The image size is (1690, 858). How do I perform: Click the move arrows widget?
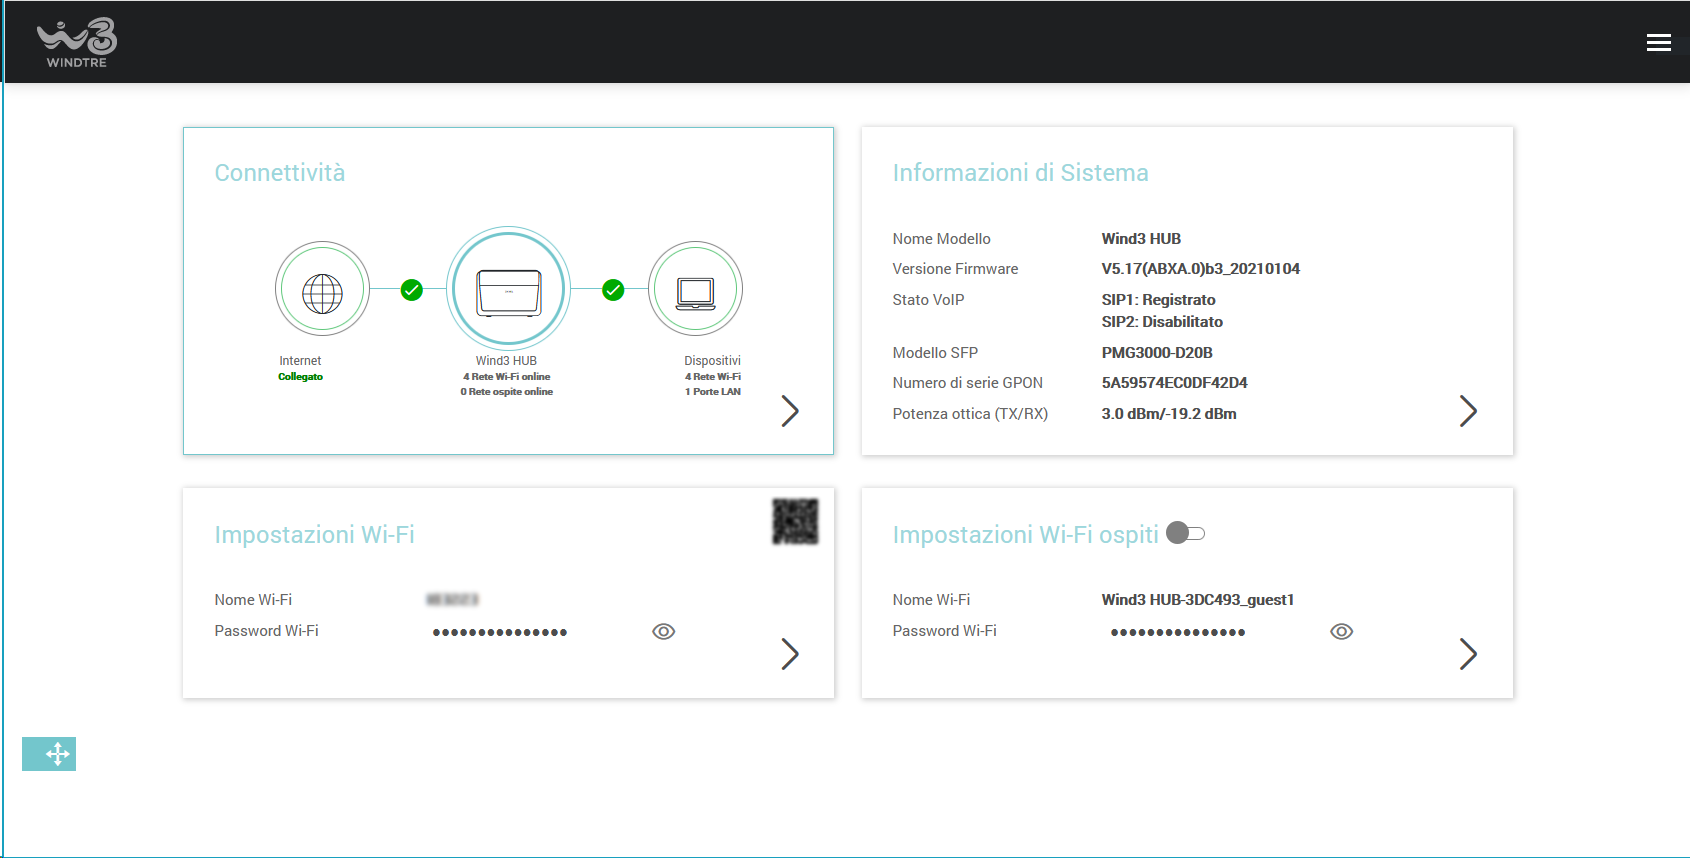click(x=49, y=754)
